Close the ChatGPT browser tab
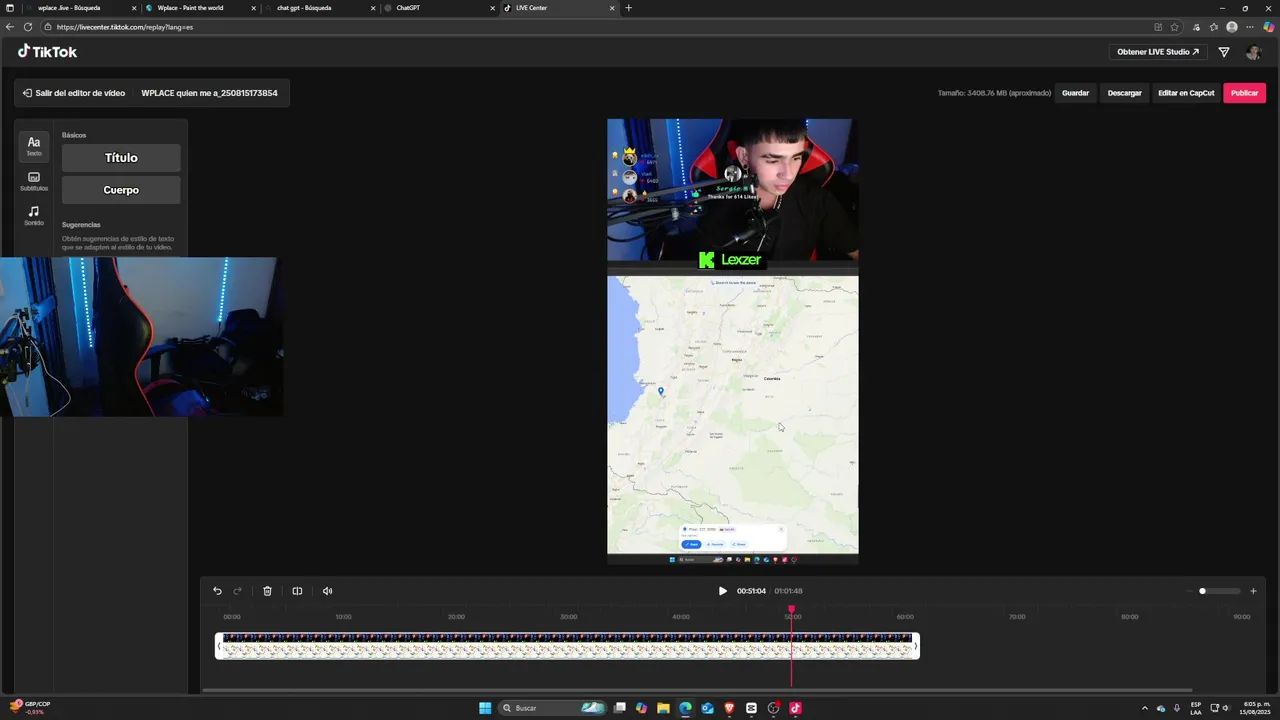 (x=492, y=8)
